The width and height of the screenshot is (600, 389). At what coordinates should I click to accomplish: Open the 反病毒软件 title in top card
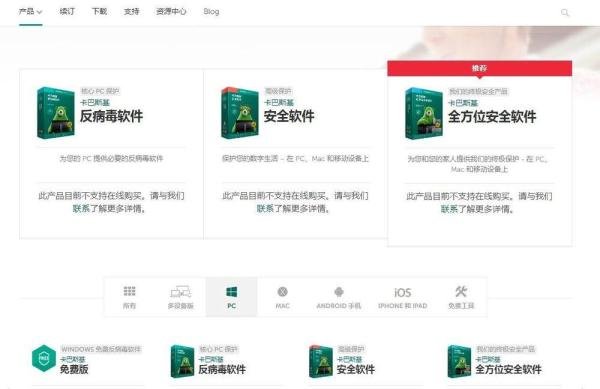111,116
